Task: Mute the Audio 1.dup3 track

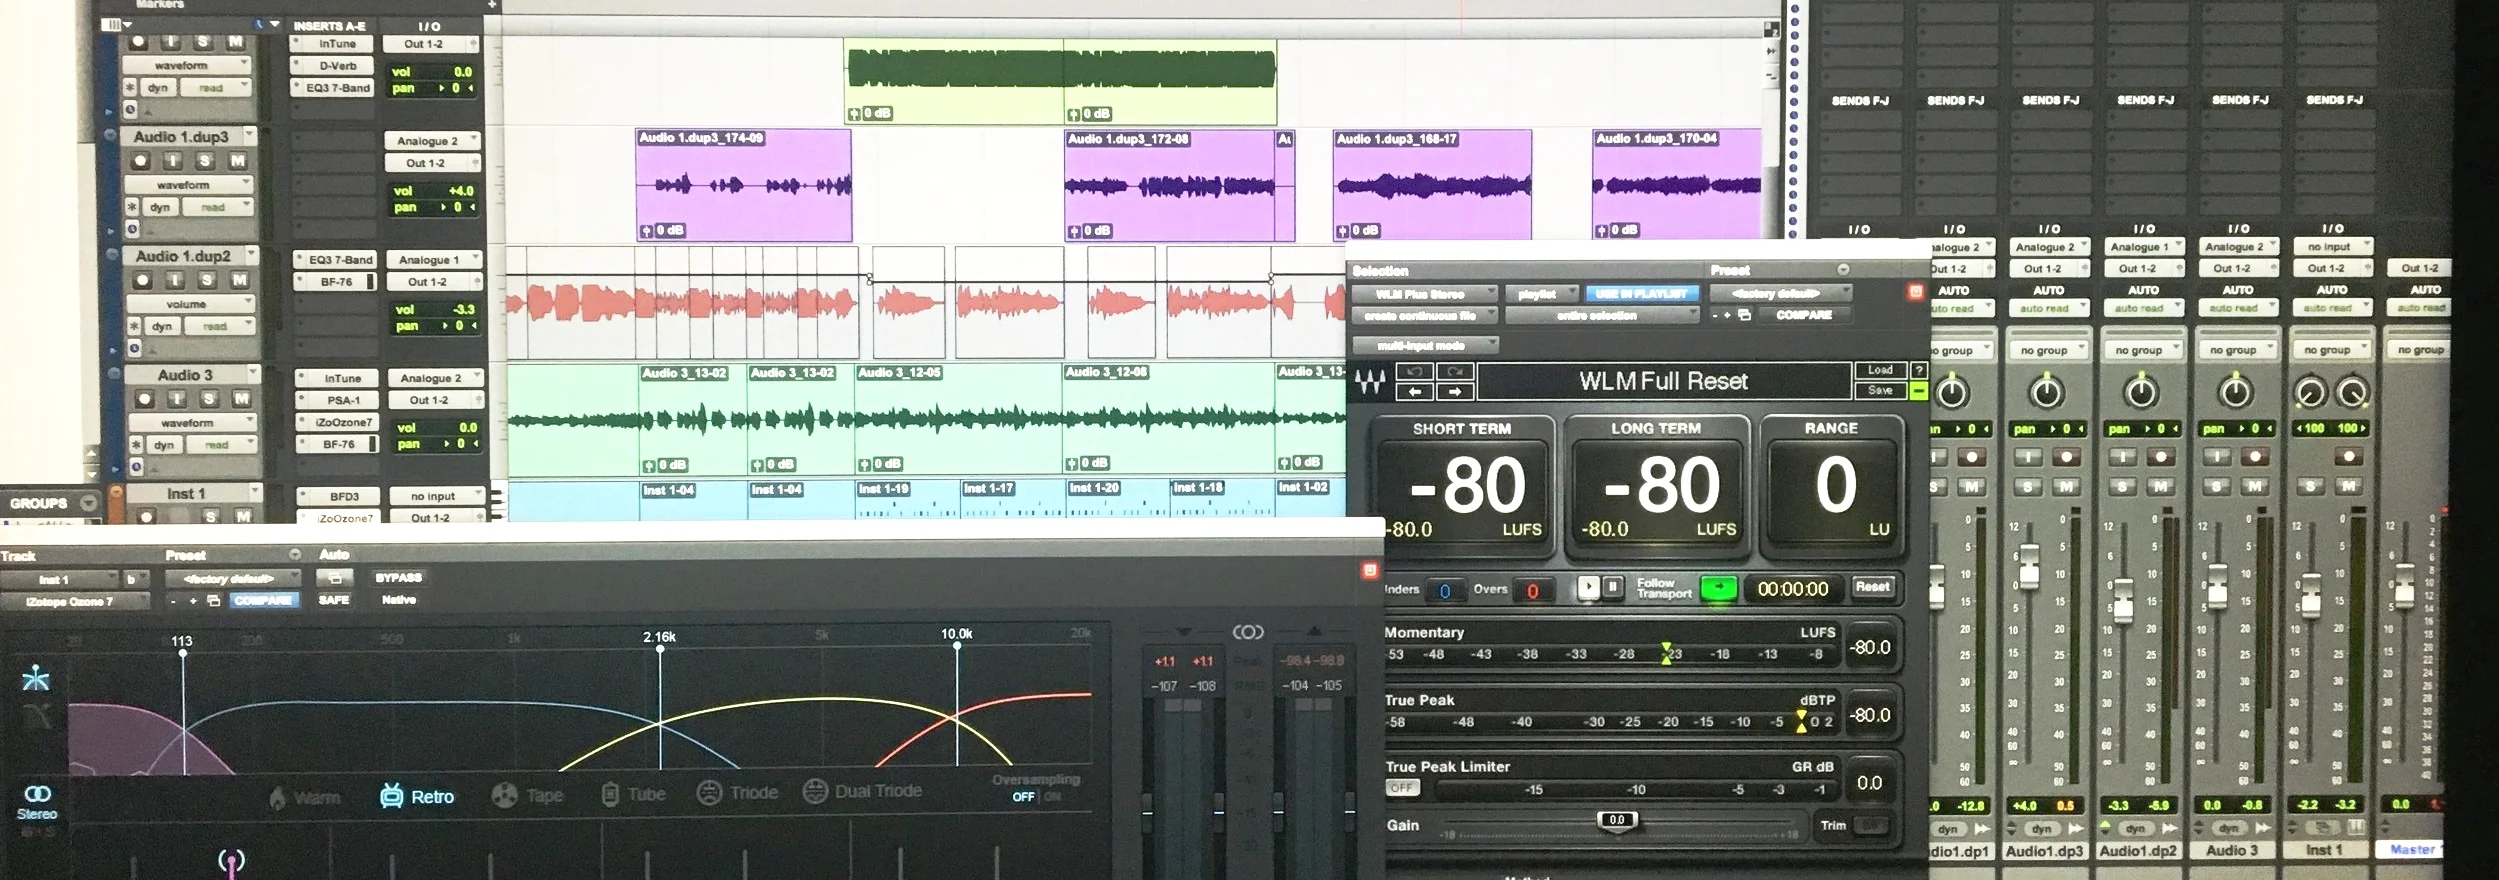Action: (237, 161)
